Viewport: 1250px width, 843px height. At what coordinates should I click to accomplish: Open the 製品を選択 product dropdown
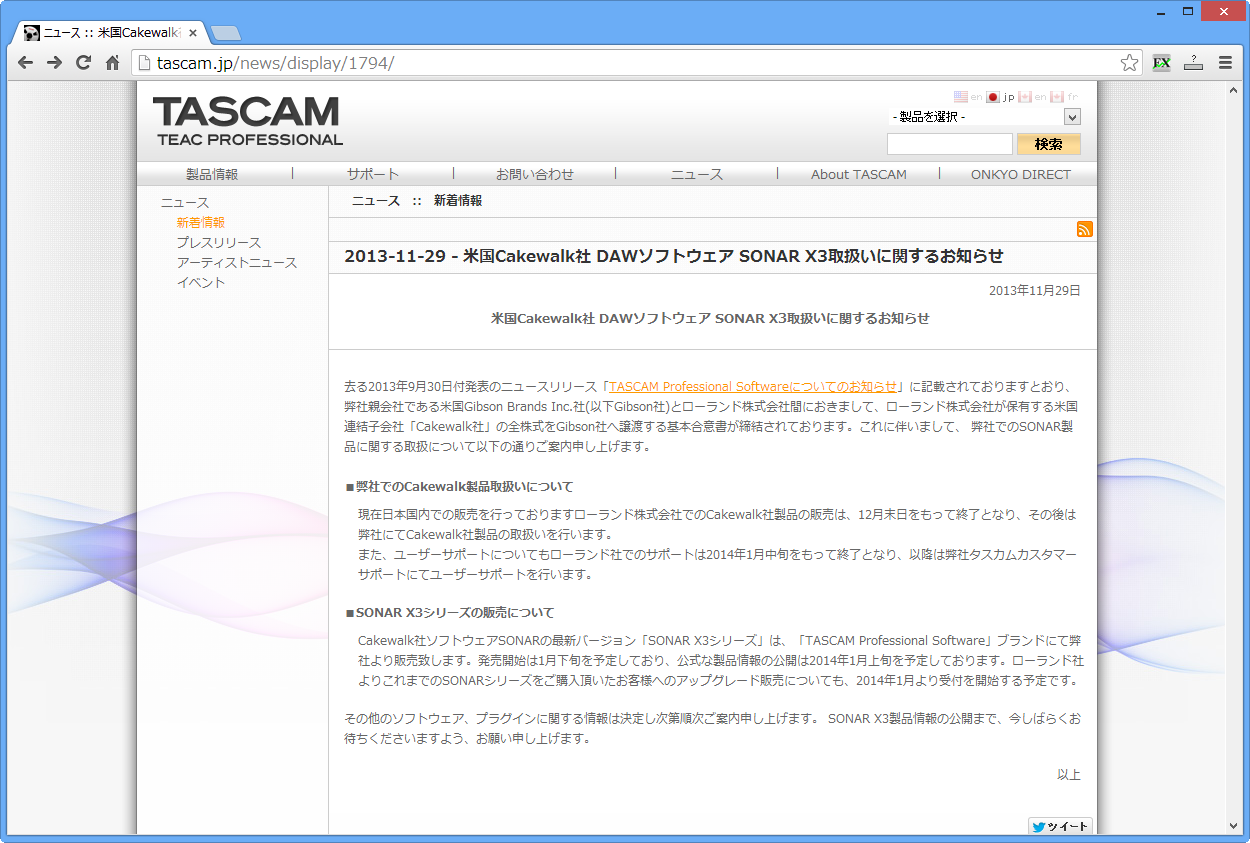(x=984, y=117)
